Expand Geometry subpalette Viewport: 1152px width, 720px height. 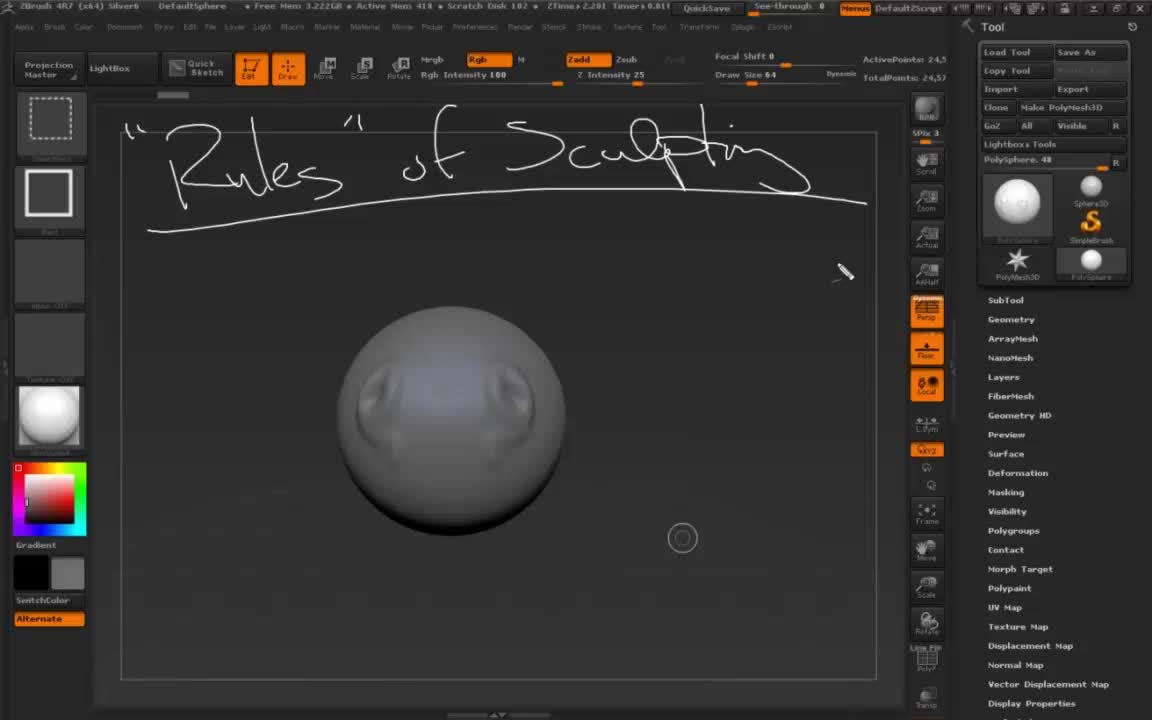(1011, 320)
